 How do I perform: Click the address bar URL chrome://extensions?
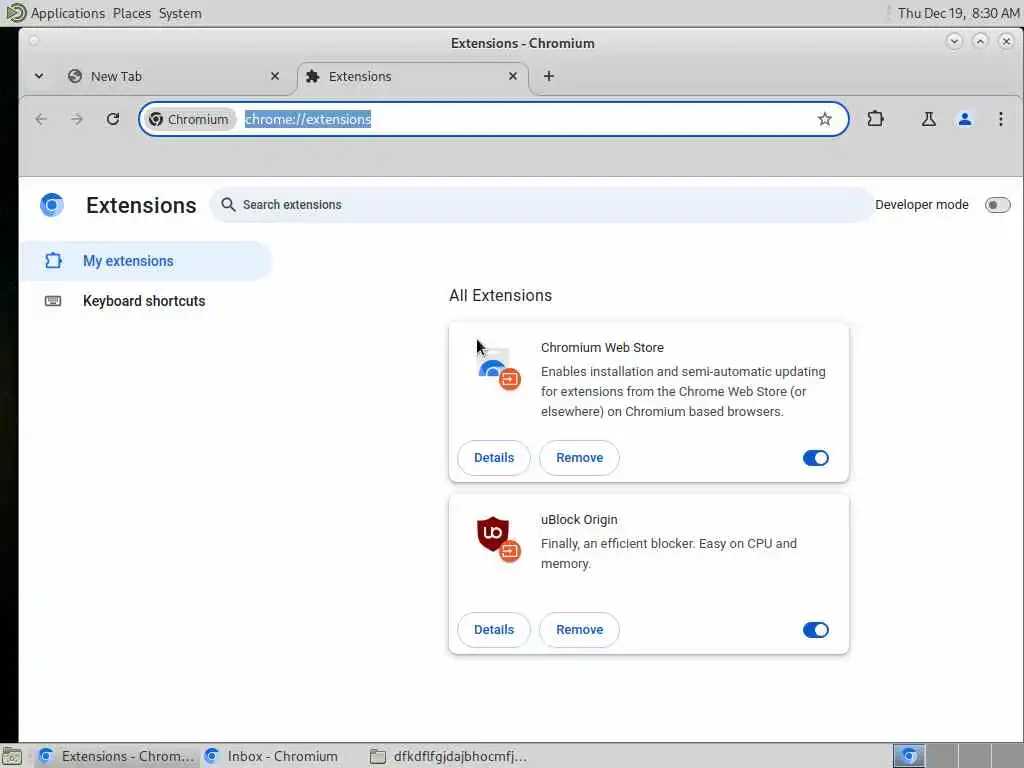tap(308, 119)
